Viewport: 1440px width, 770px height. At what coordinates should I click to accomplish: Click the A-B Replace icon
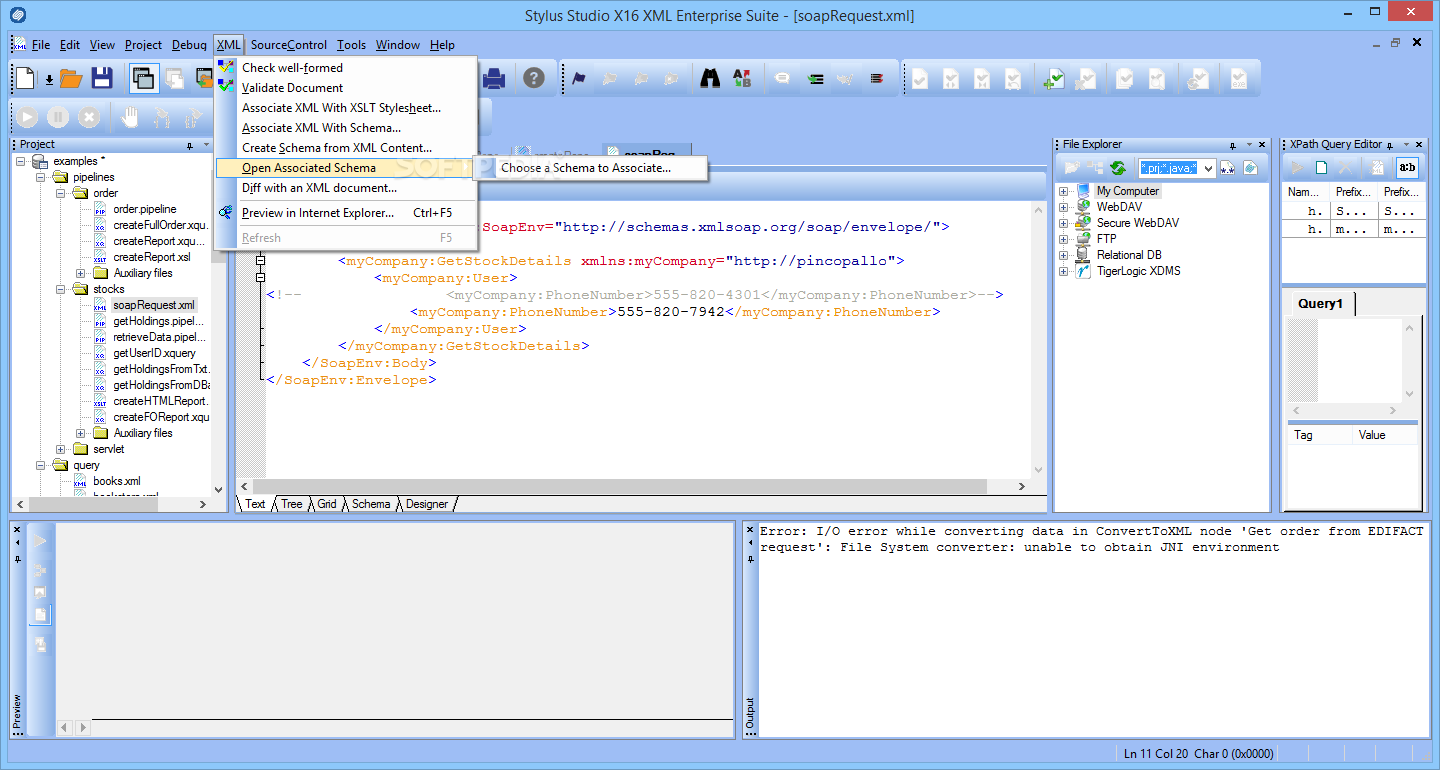[742, 78]
